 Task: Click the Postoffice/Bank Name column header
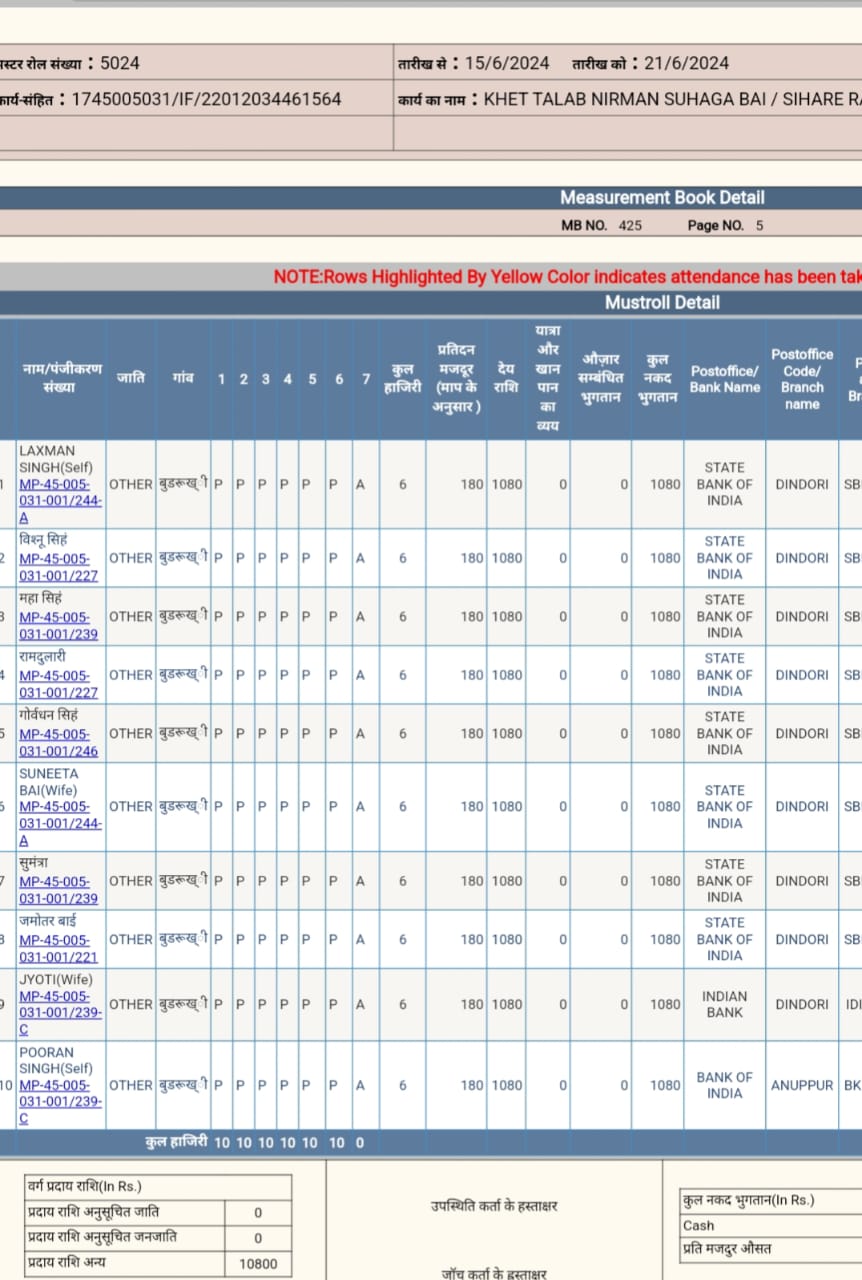[x=725, y=378]
